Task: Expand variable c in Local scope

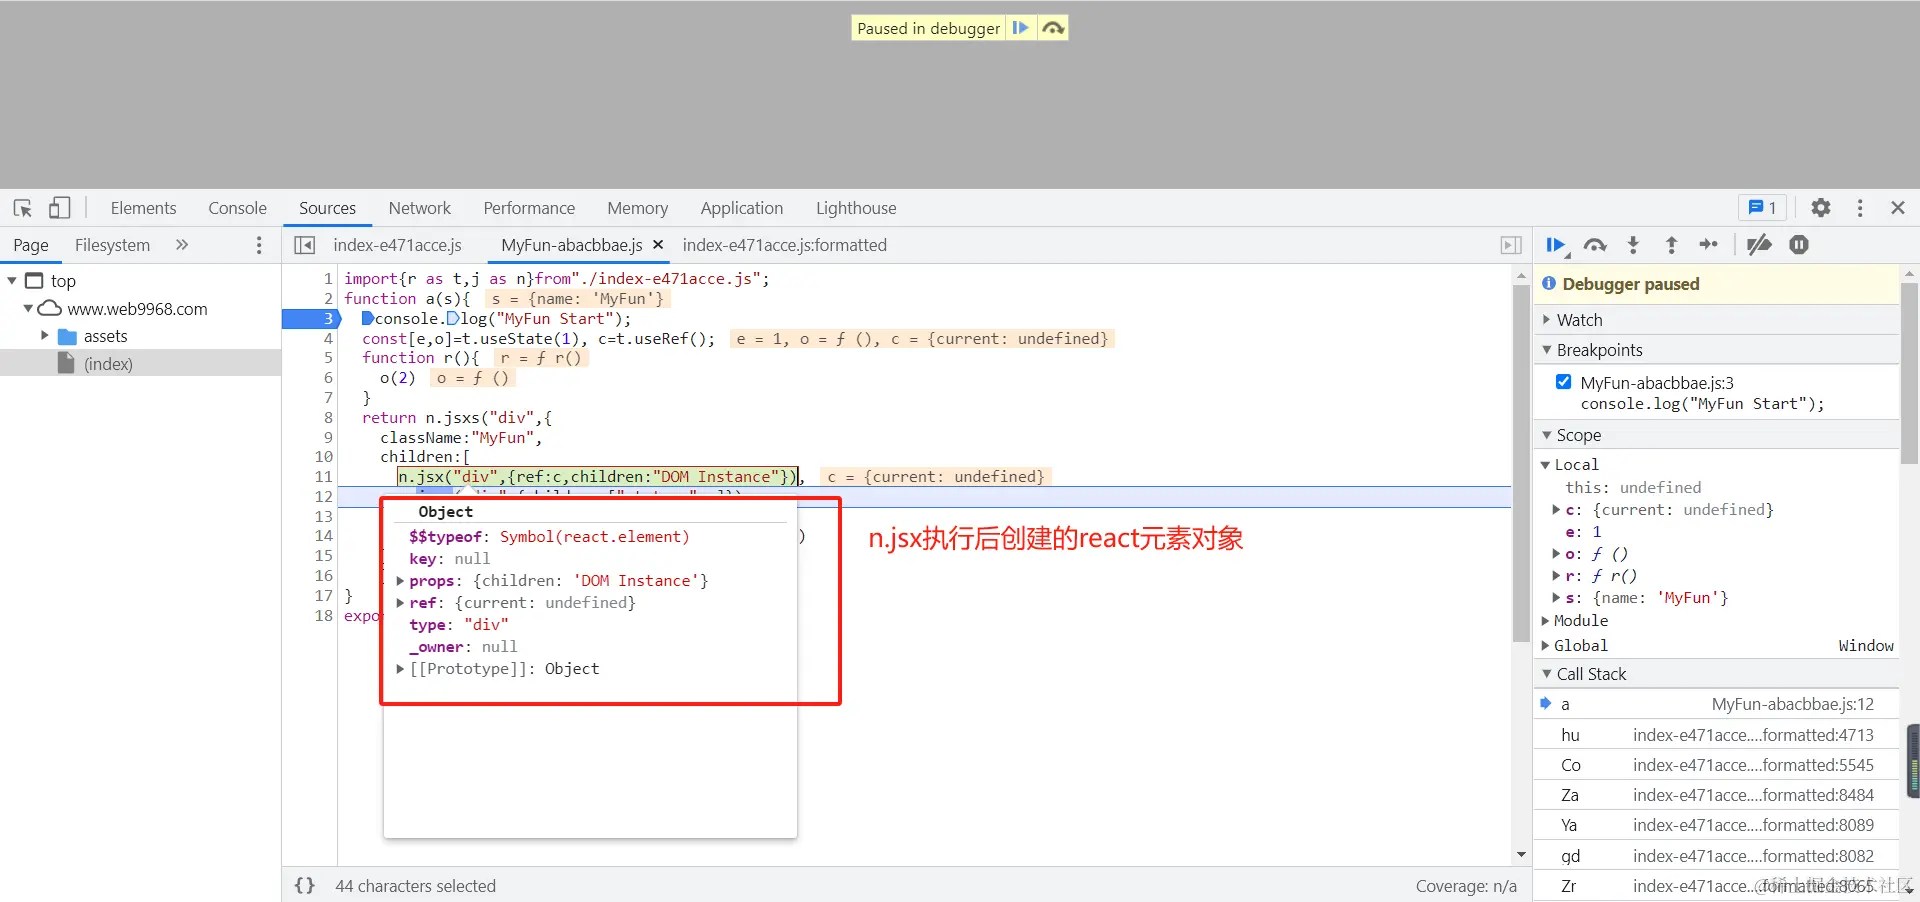Action: [1556, 510]
